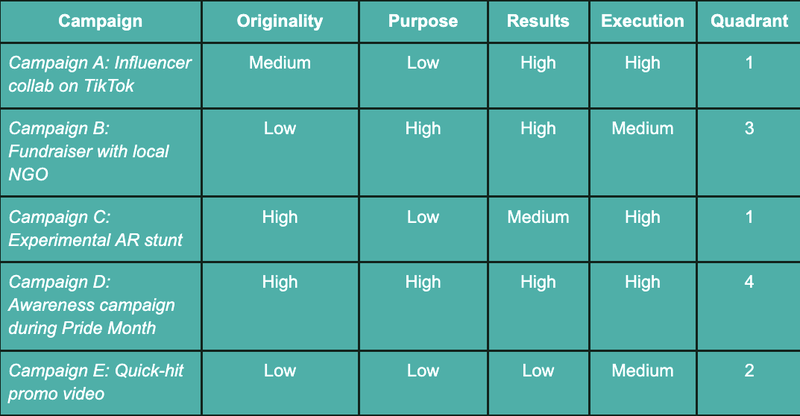The image size is (800, 416).
Task: Select the Results column header
Action: (x=538, y=21)
